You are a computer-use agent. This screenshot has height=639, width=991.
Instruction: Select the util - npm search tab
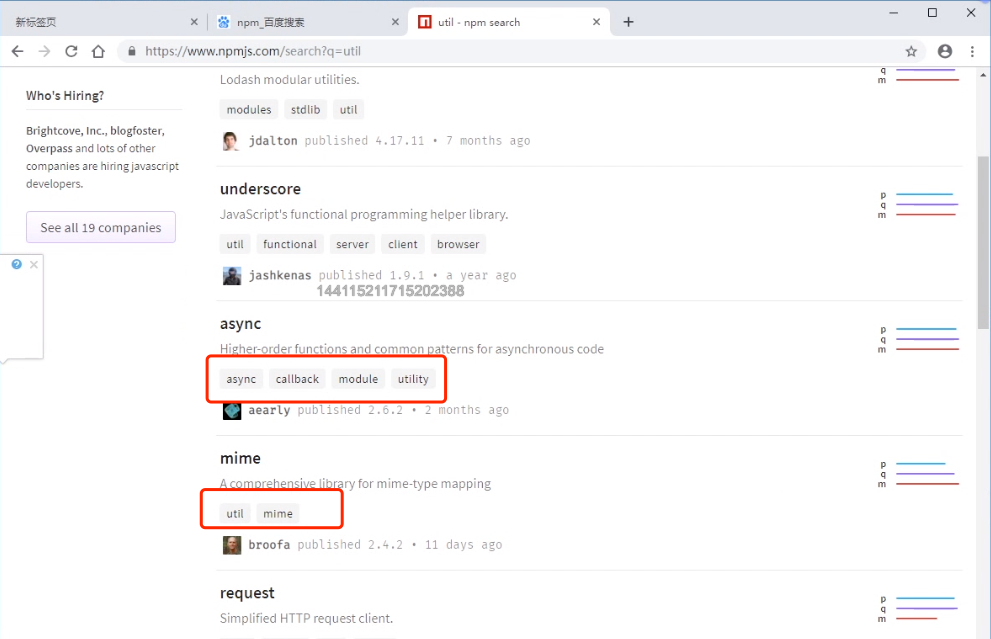(508, 22)
